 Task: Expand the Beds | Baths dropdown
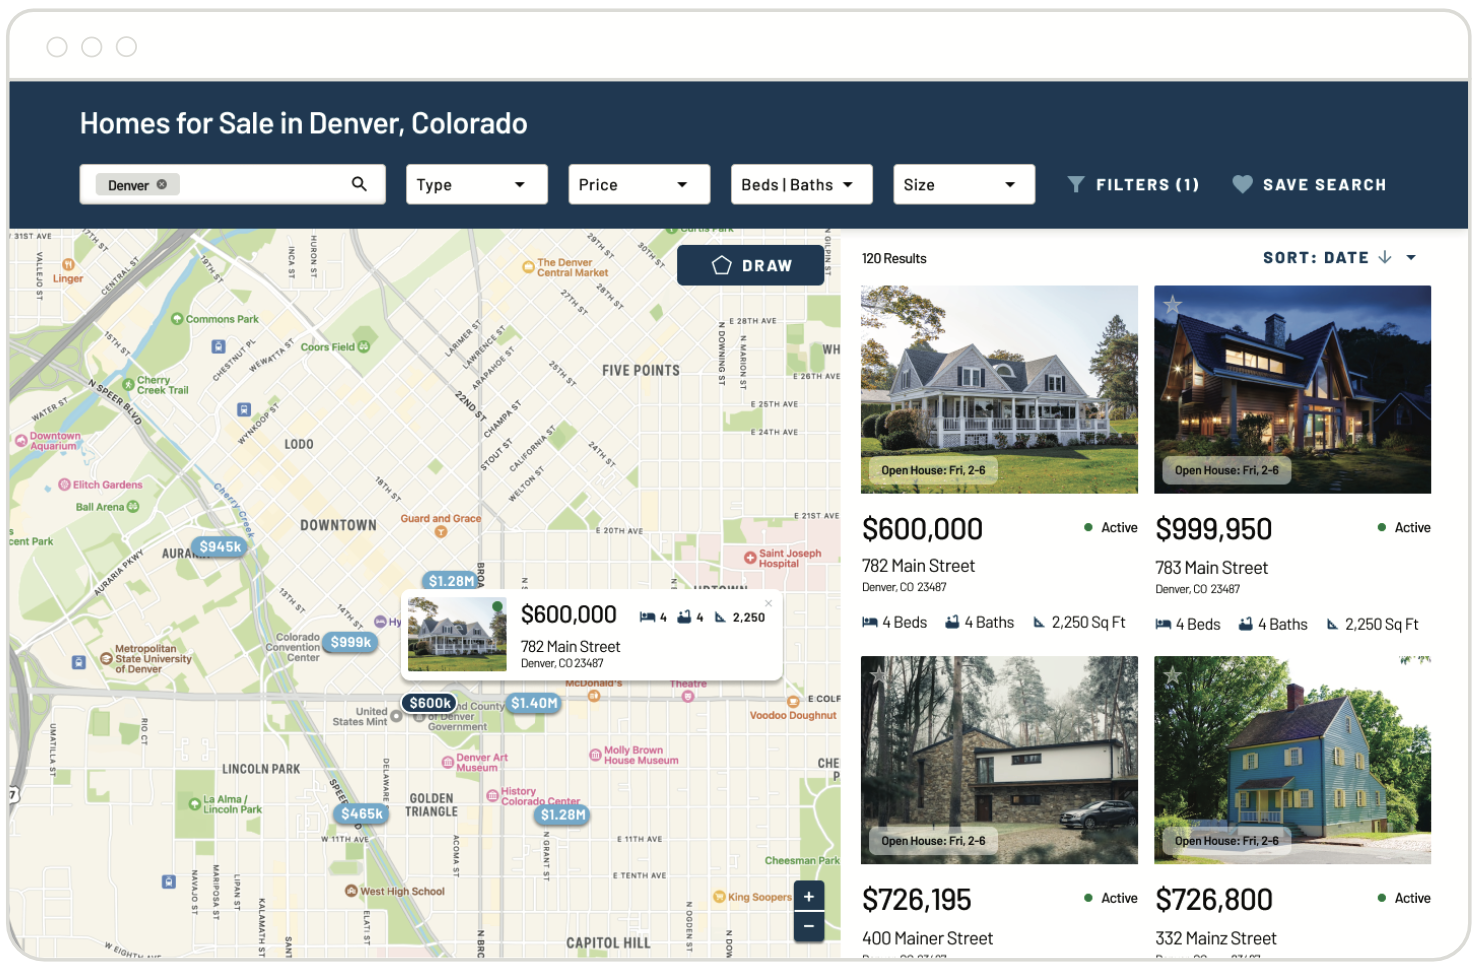coord(801,184)
